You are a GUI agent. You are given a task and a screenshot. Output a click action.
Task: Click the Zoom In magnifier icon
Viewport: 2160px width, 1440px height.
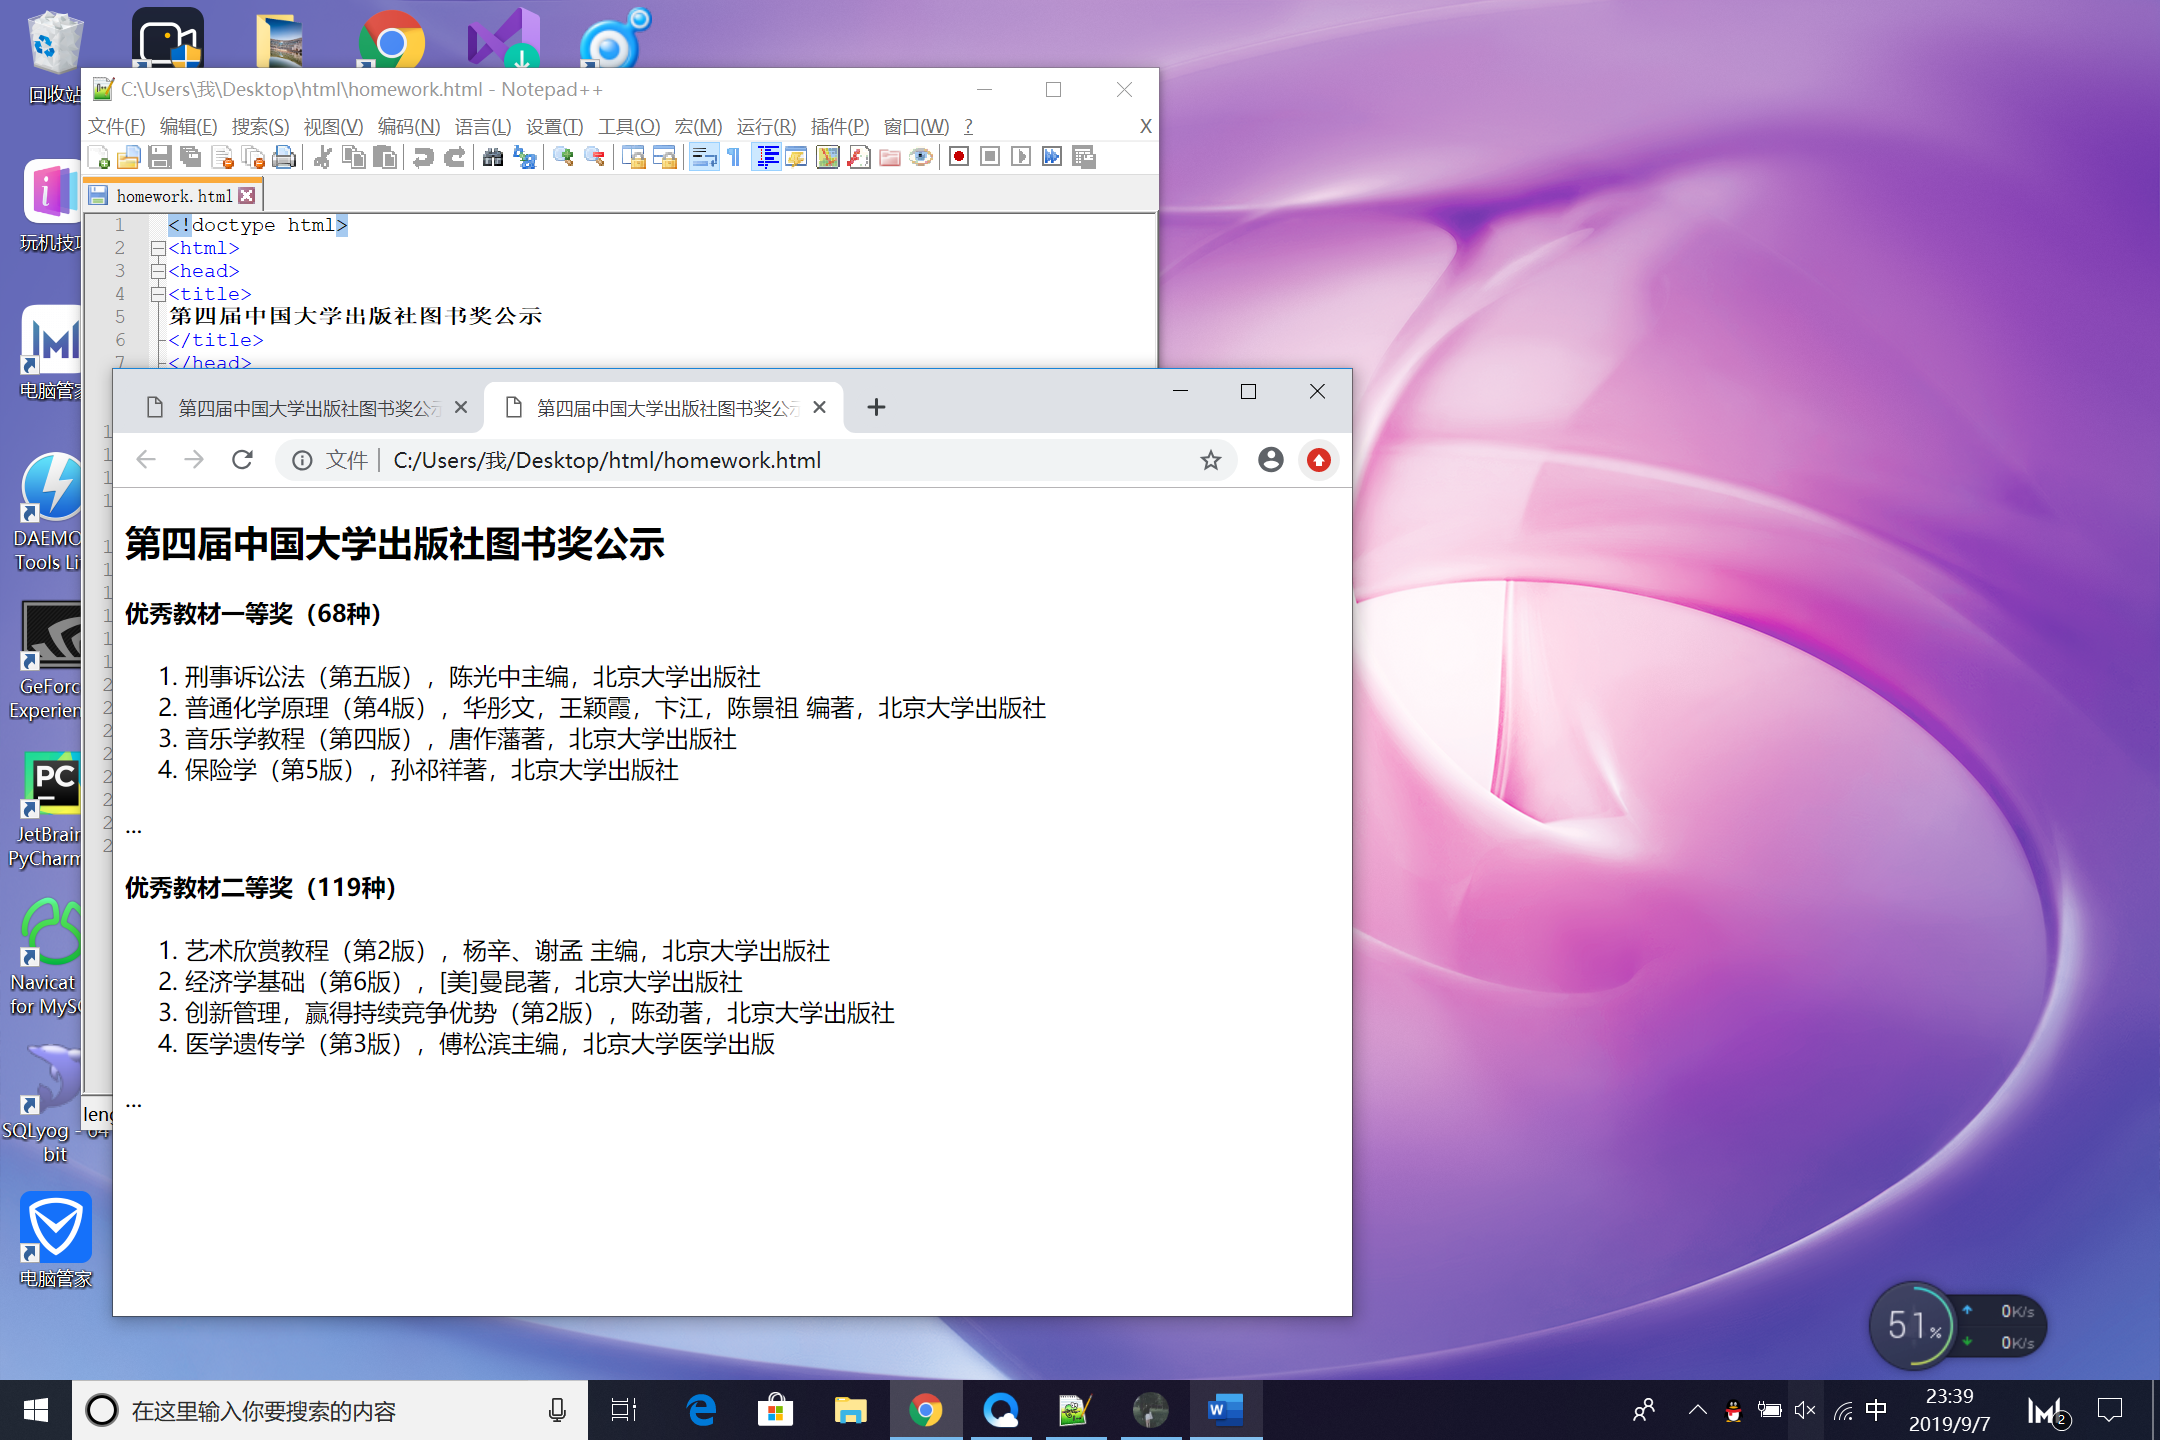[563, 157]
